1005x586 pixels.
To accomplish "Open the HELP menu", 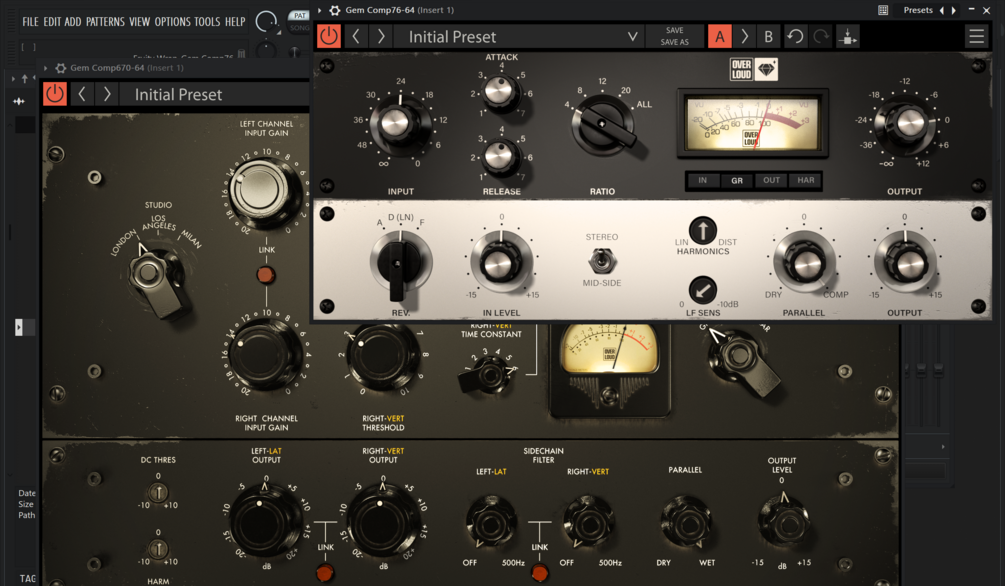I will click(x=235, y=22).
